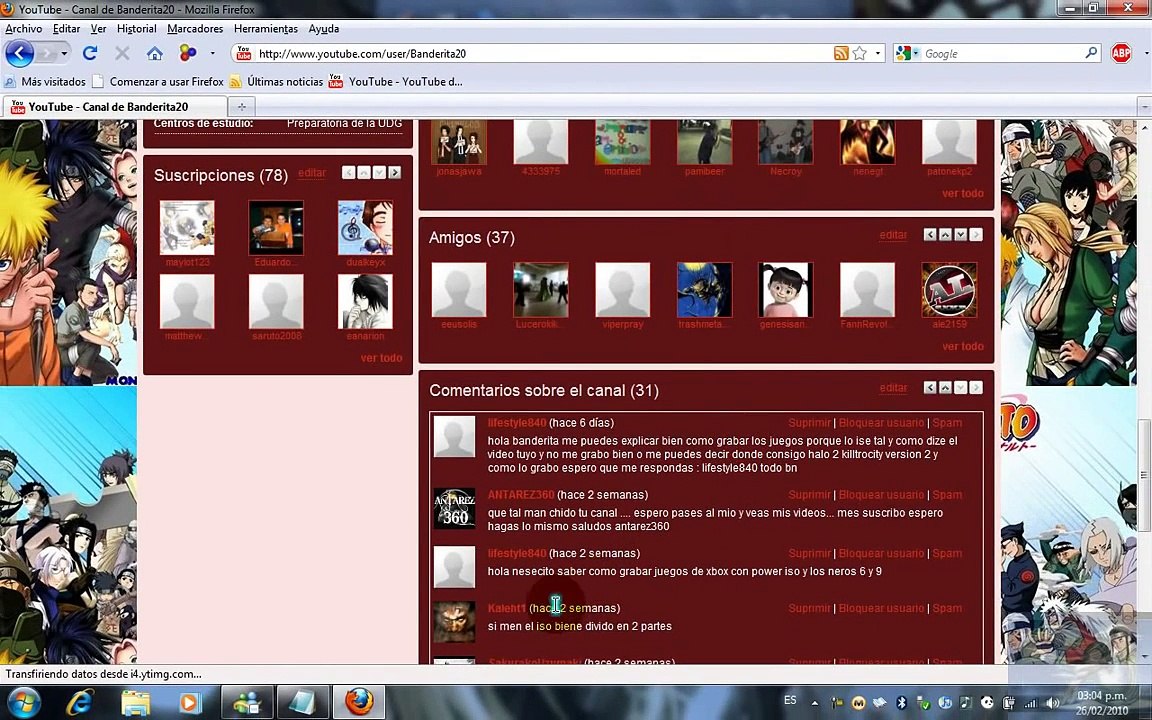This screenshot has width=1152, height=720.
Task: Click the network signal bars tray icon
Action: (1031, 702)
